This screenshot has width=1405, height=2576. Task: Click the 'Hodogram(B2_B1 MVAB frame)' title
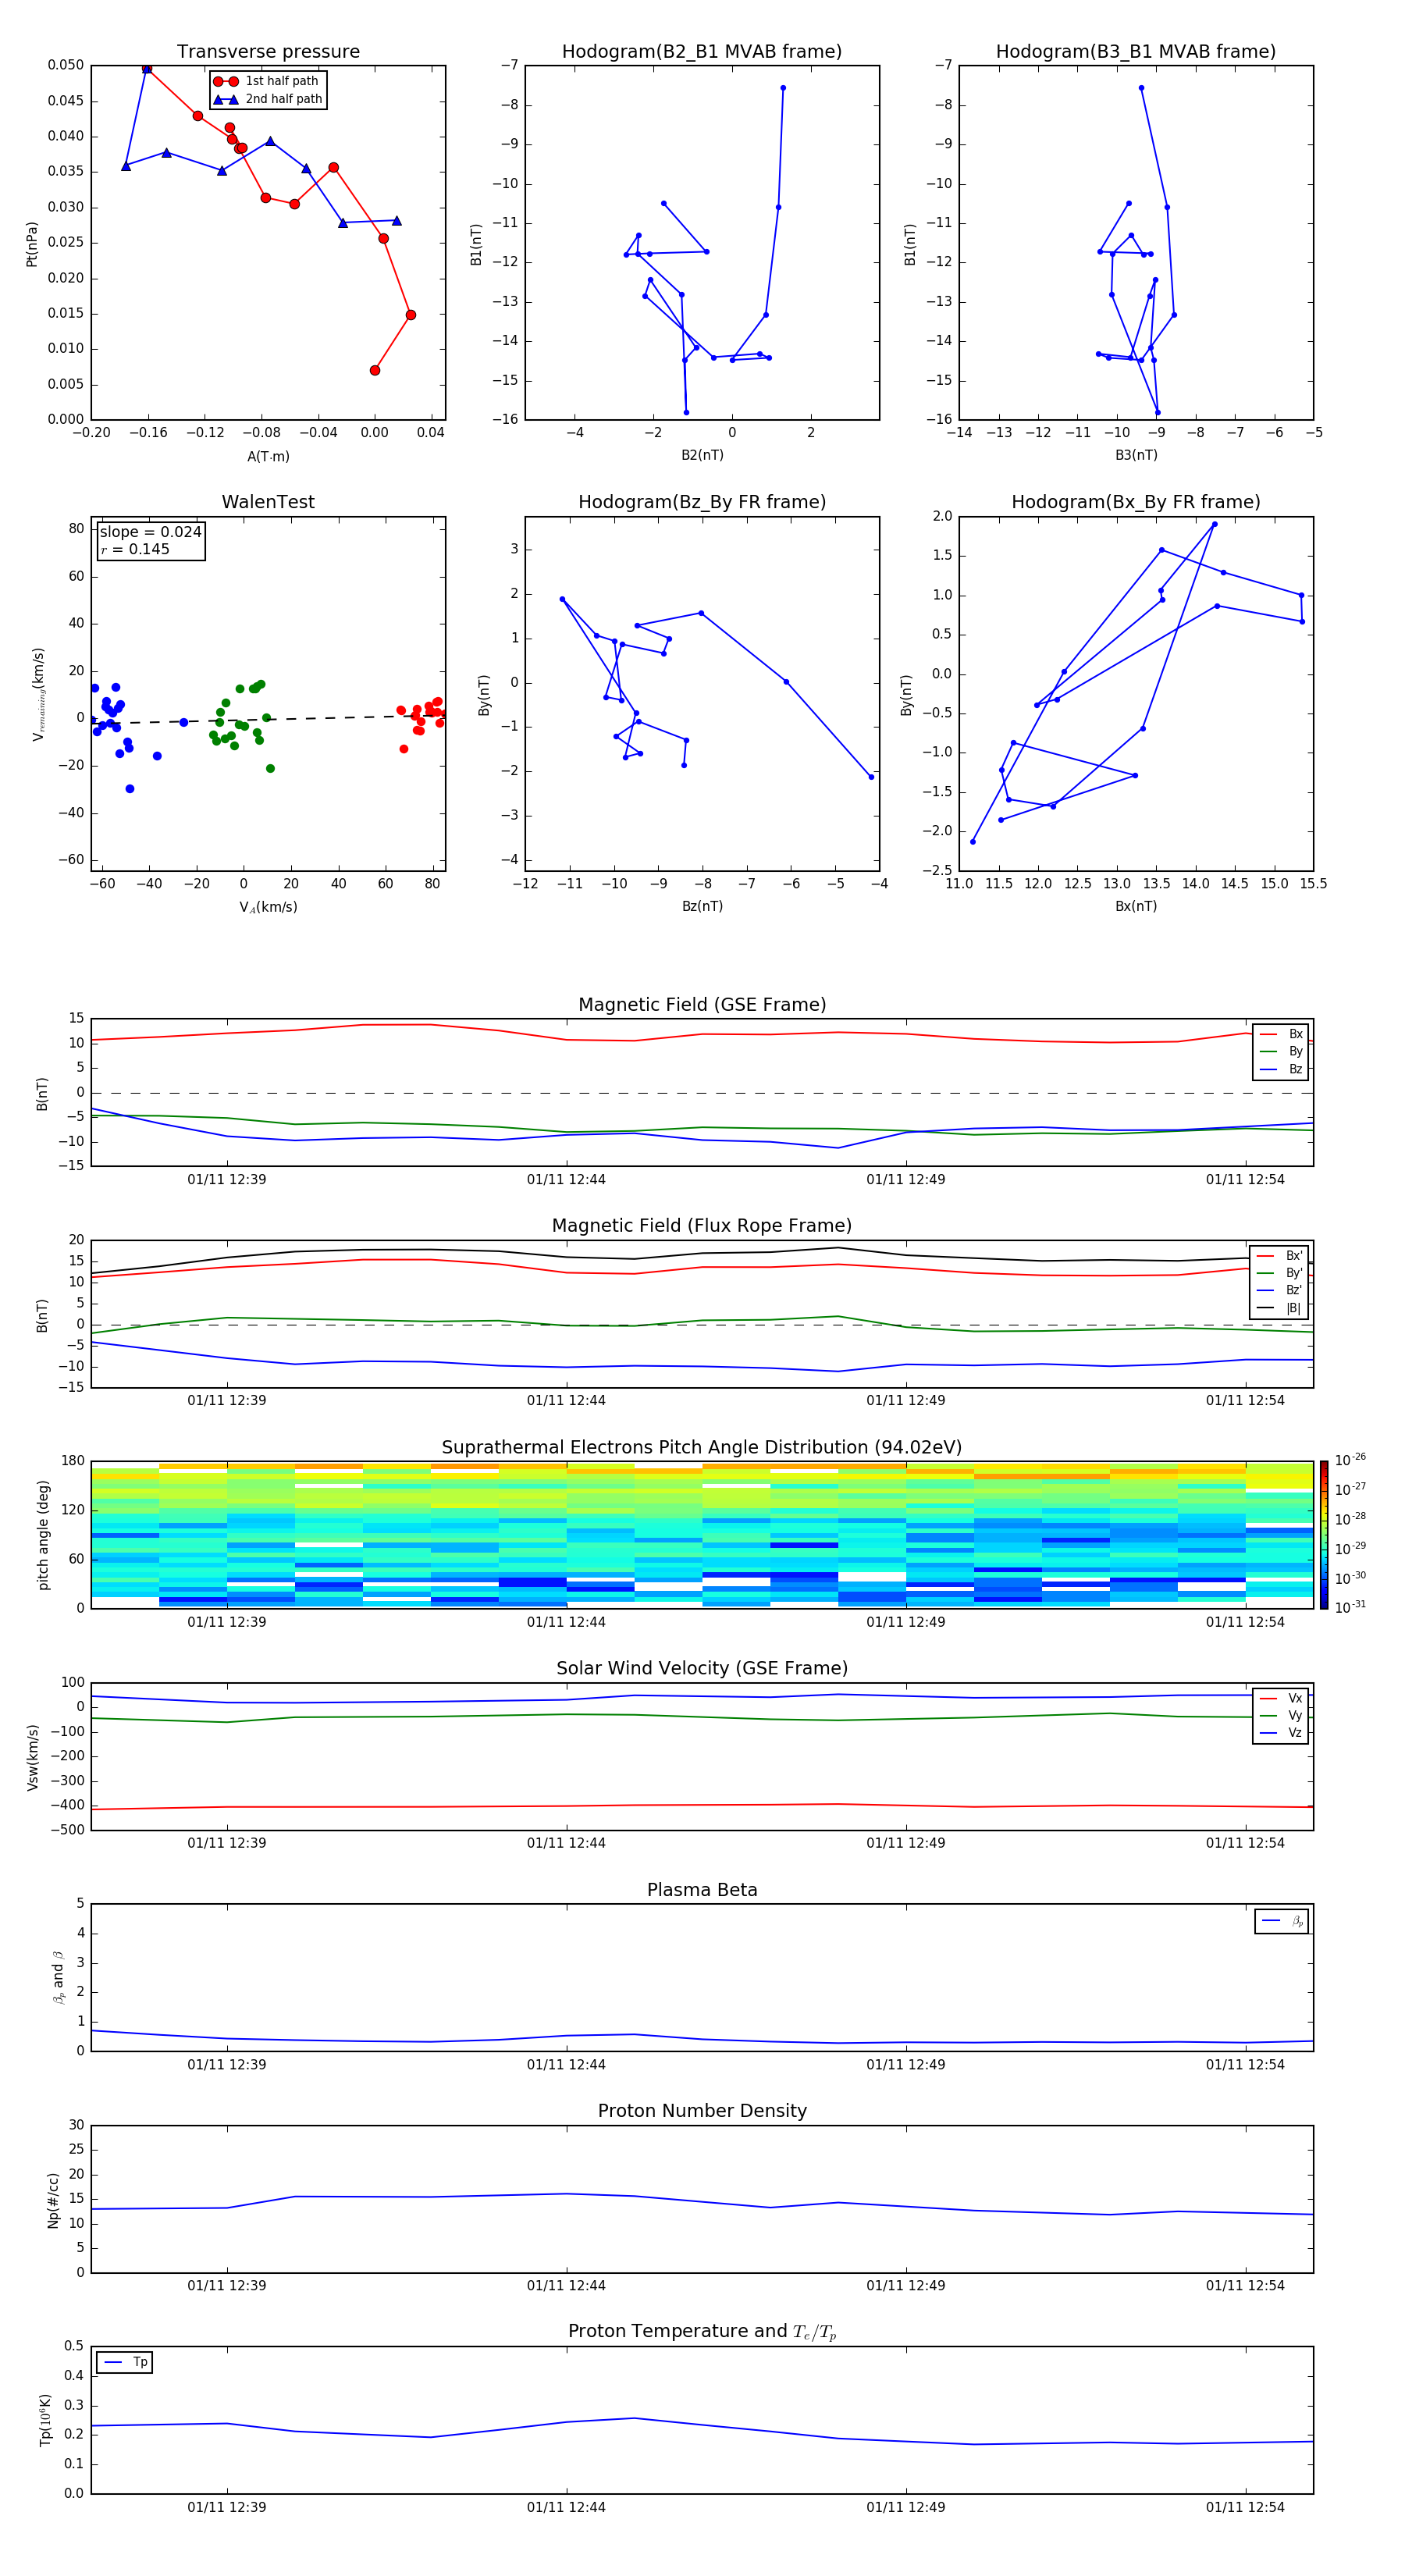pyautogui.click(x=701, y=52)
